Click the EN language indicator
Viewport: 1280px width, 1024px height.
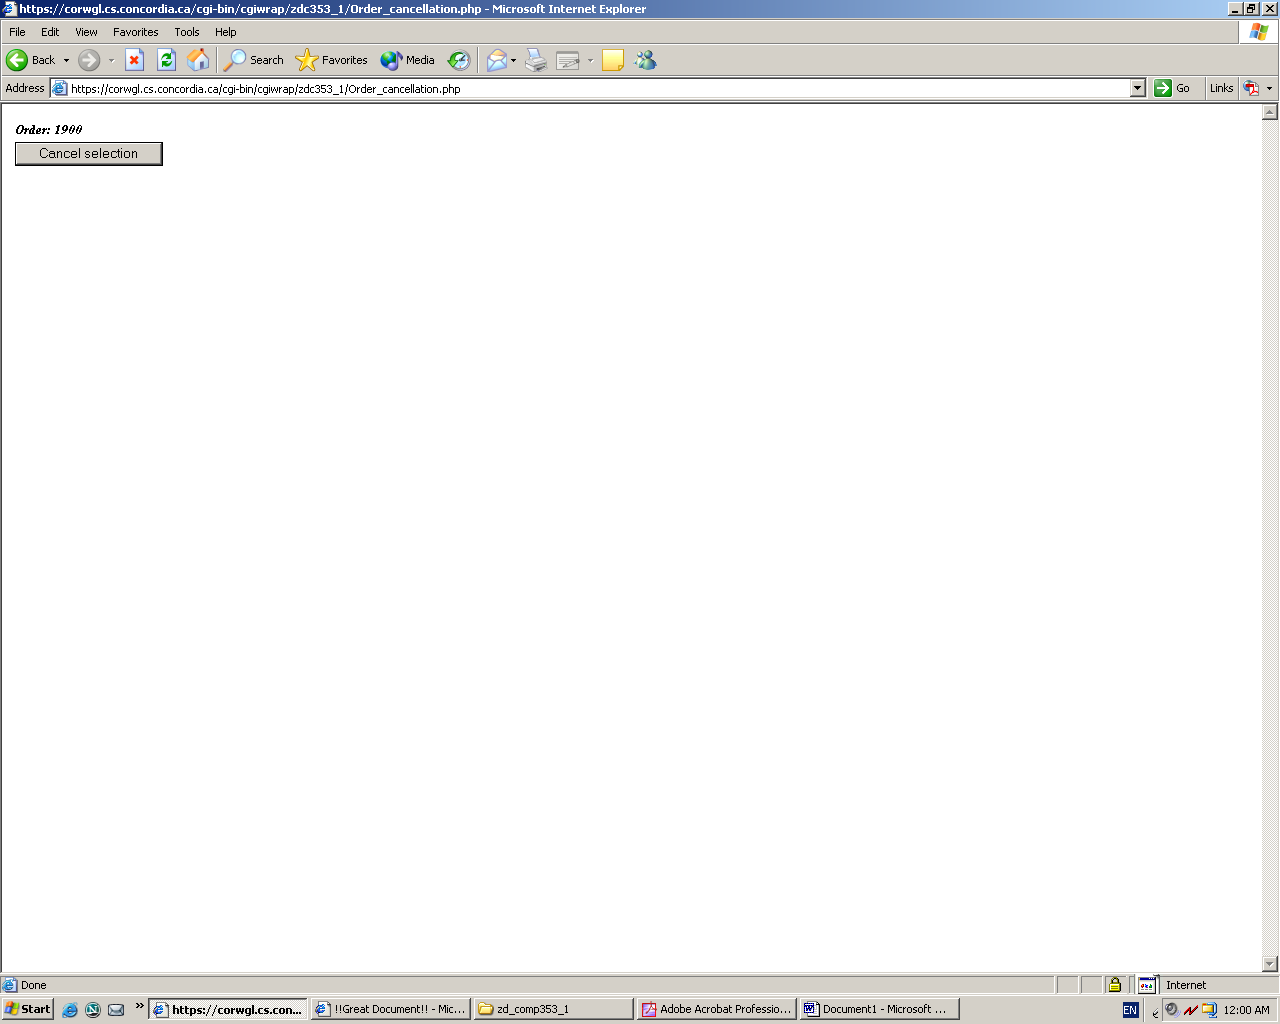[x=1130, y=1010]
